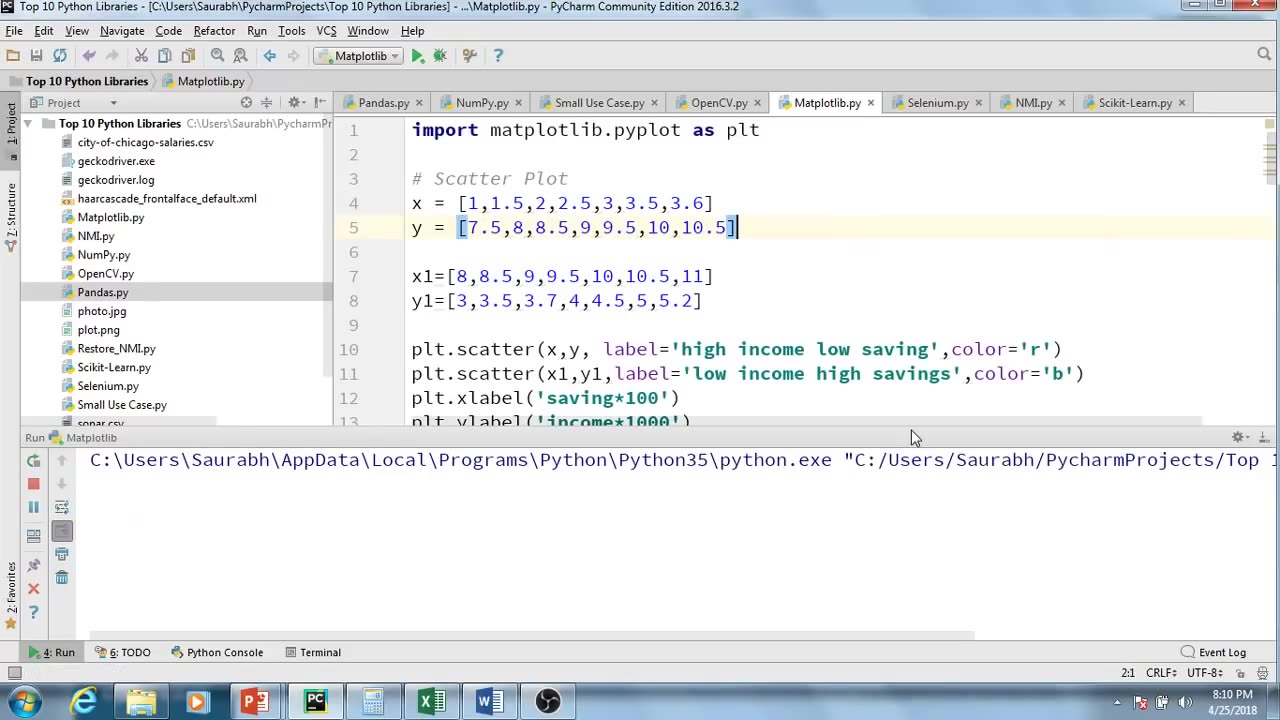Viewport: 1280px width, 720px height.
Task: Show hidden system tray icons arrow
Action: 1117,701
